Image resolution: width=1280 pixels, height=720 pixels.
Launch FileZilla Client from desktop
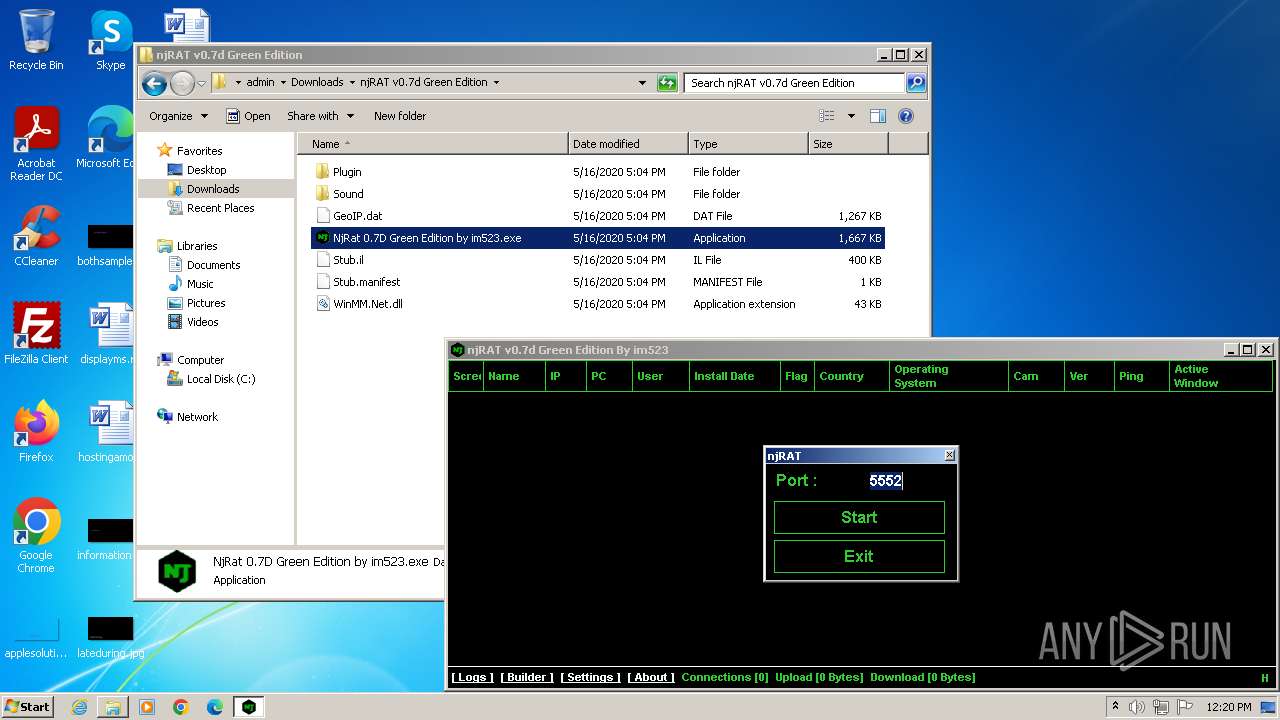tap(36, 334)
